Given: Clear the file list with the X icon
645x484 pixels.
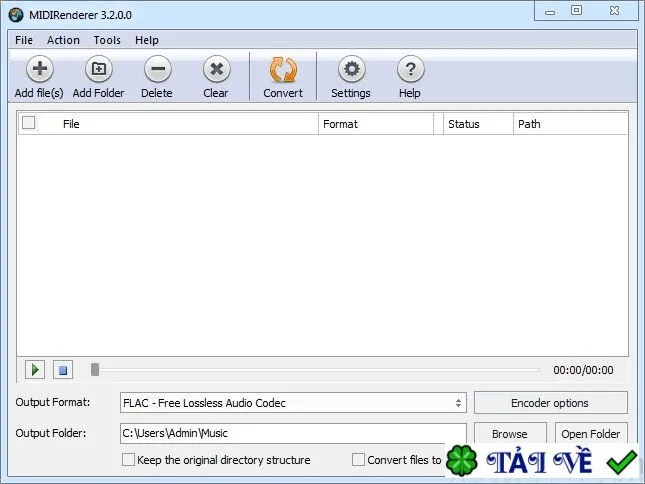Looking at the screenshot, I should click(216, 69).
